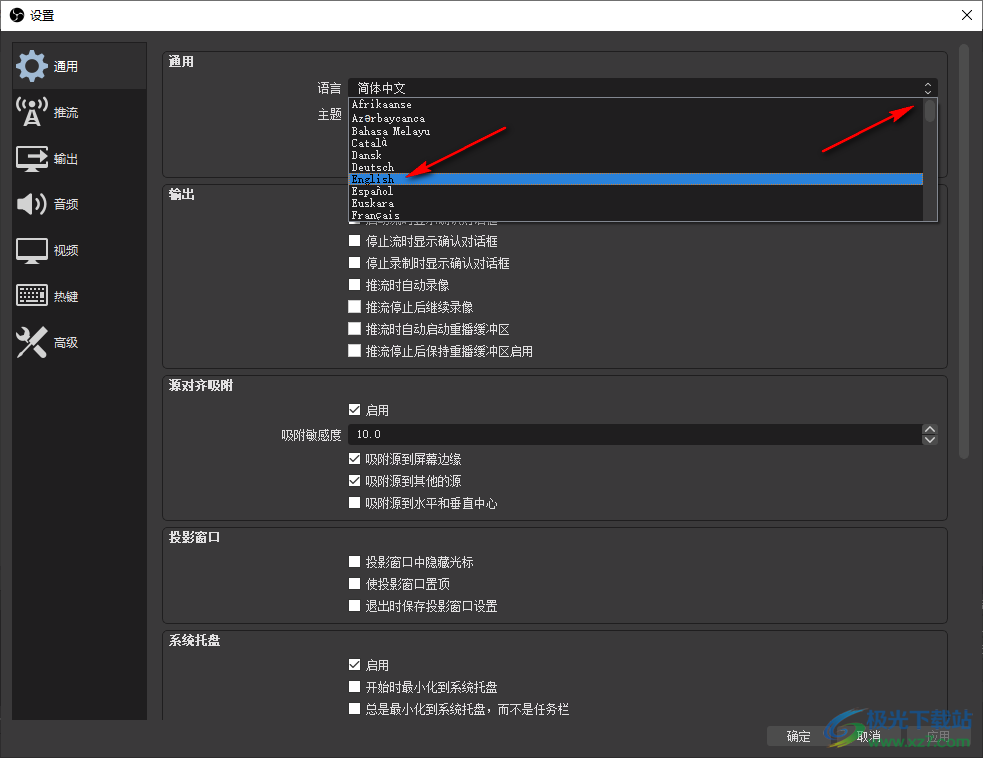This screenshot has height=758, width=983.
Task: Switch to 通用 tab label
Action: [66, 66]
